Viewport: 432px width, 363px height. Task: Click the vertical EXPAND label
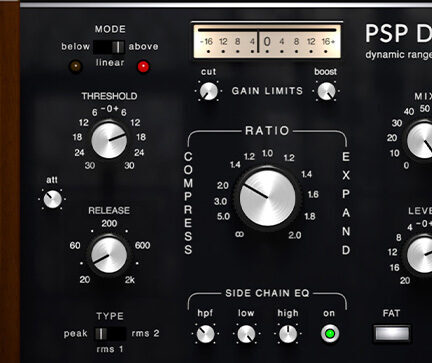click(x=346, y=203)
